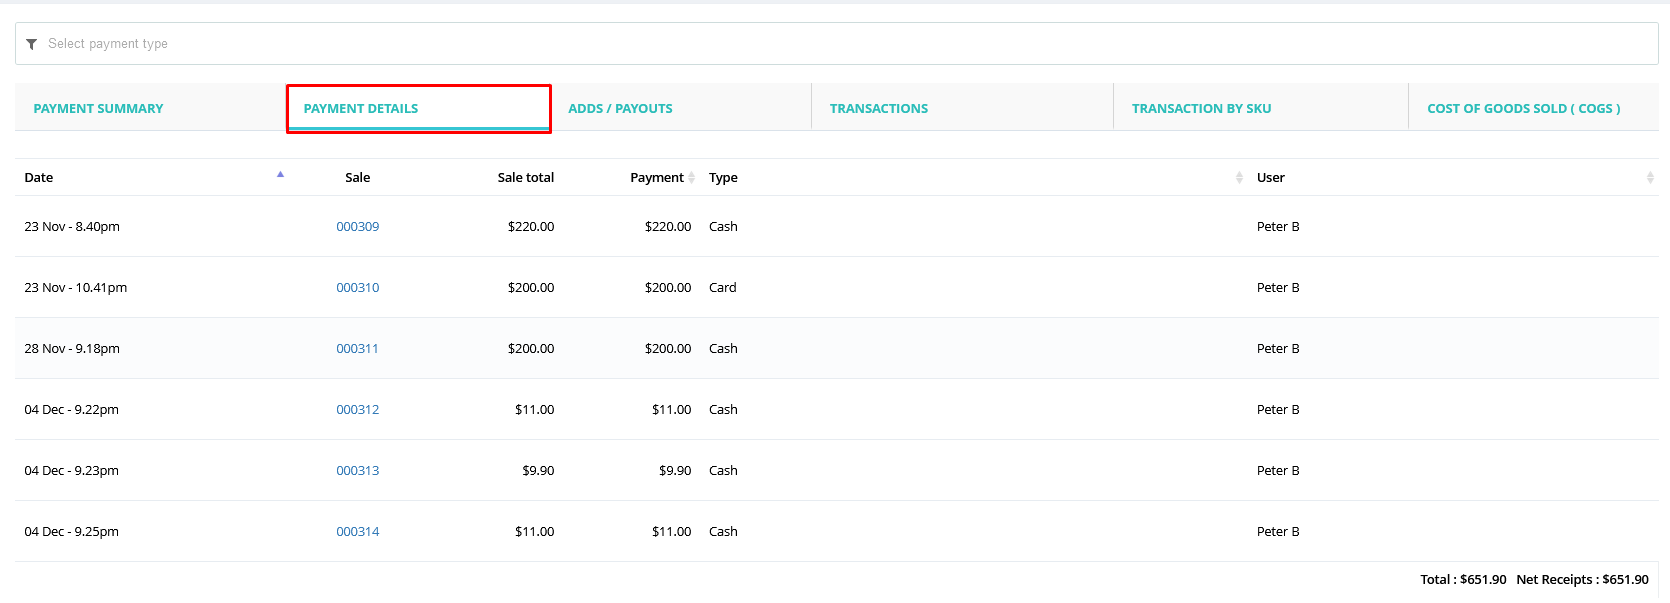Screen dimensions: 1670x603
Task: Open sale 000310
Action: 357,287
